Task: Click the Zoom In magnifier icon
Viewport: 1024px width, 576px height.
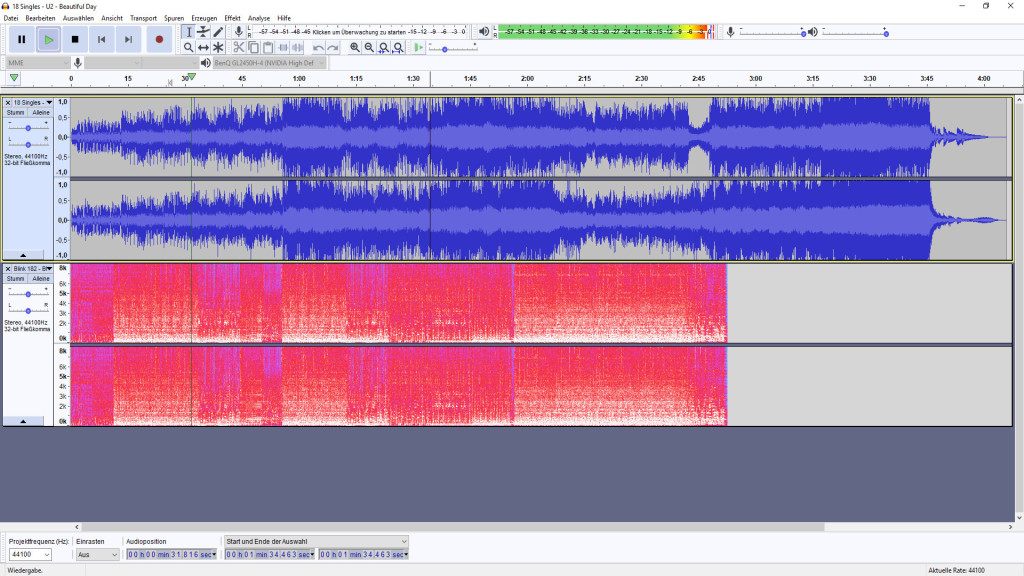Action: (x=354, y=47)
